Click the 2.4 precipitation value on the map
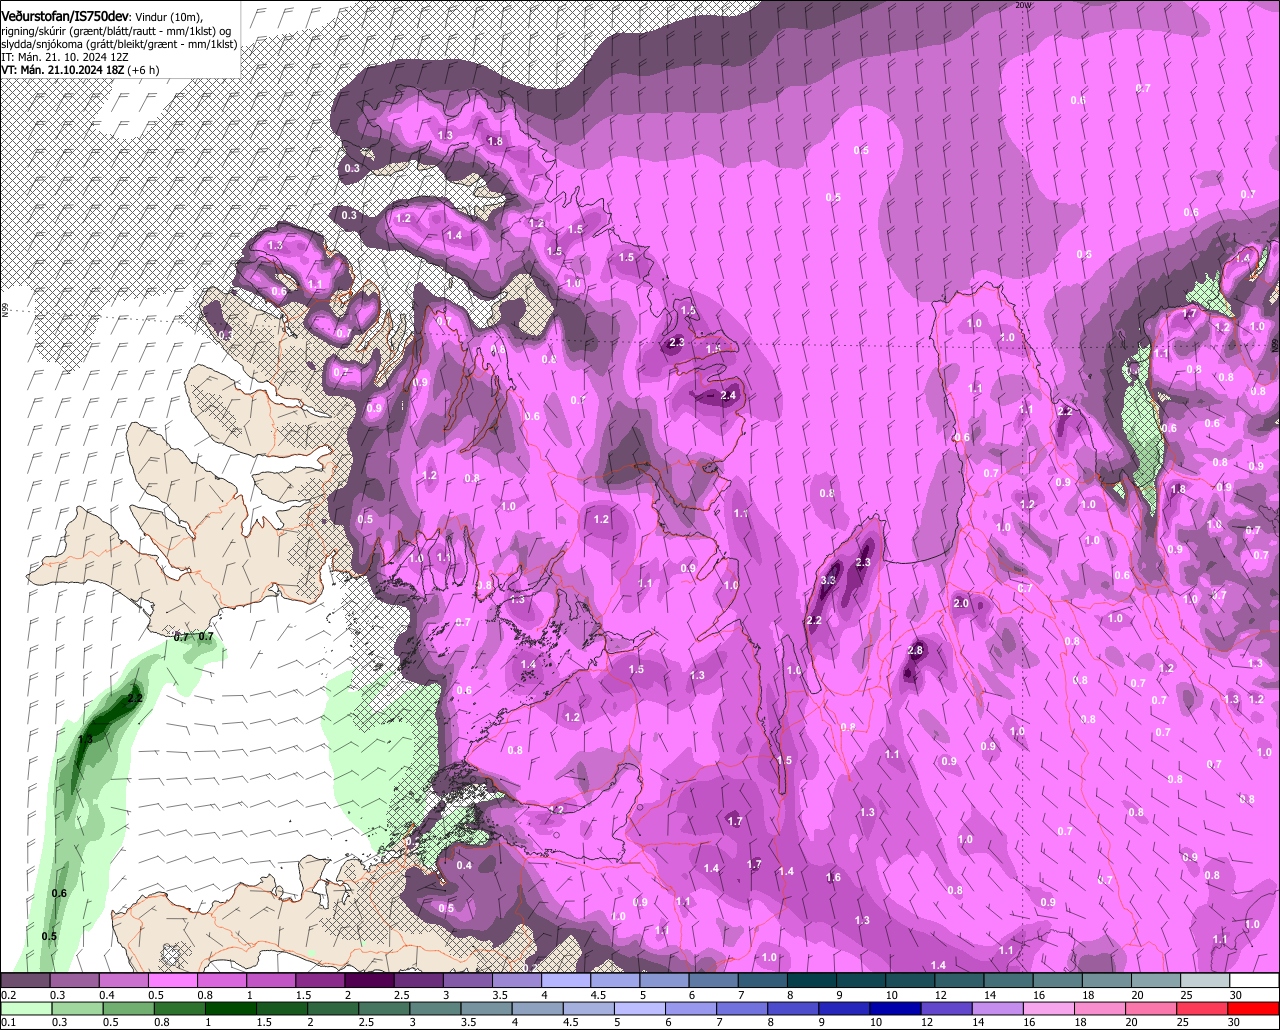The width and height of the screenshot is (1280, 1030). click(x=728, y=396)
